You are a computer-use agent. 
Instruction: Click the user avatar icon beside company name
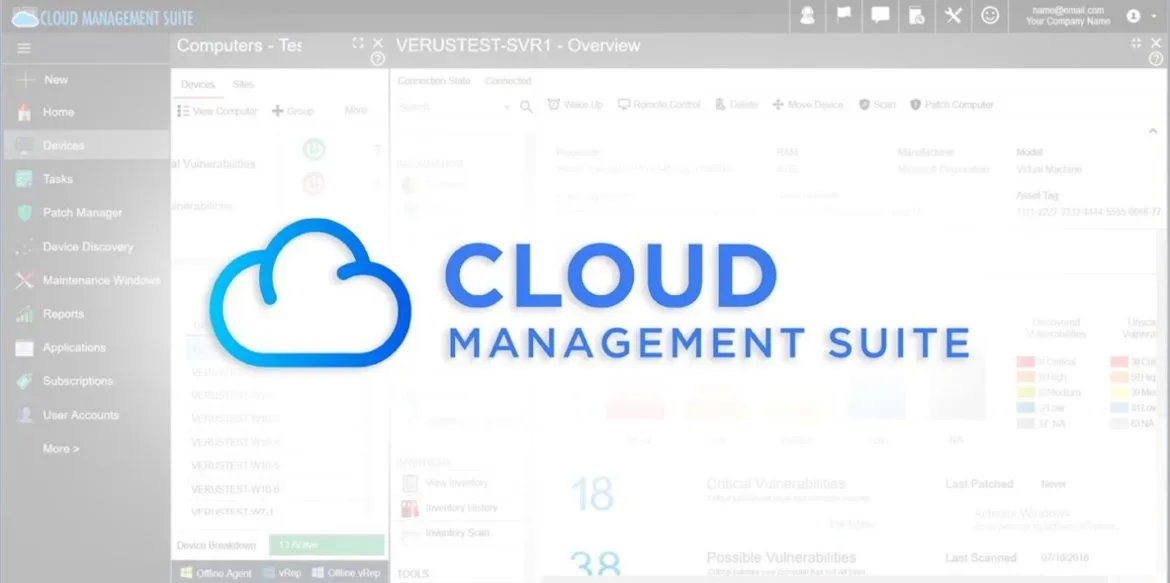pos(1133,16)
